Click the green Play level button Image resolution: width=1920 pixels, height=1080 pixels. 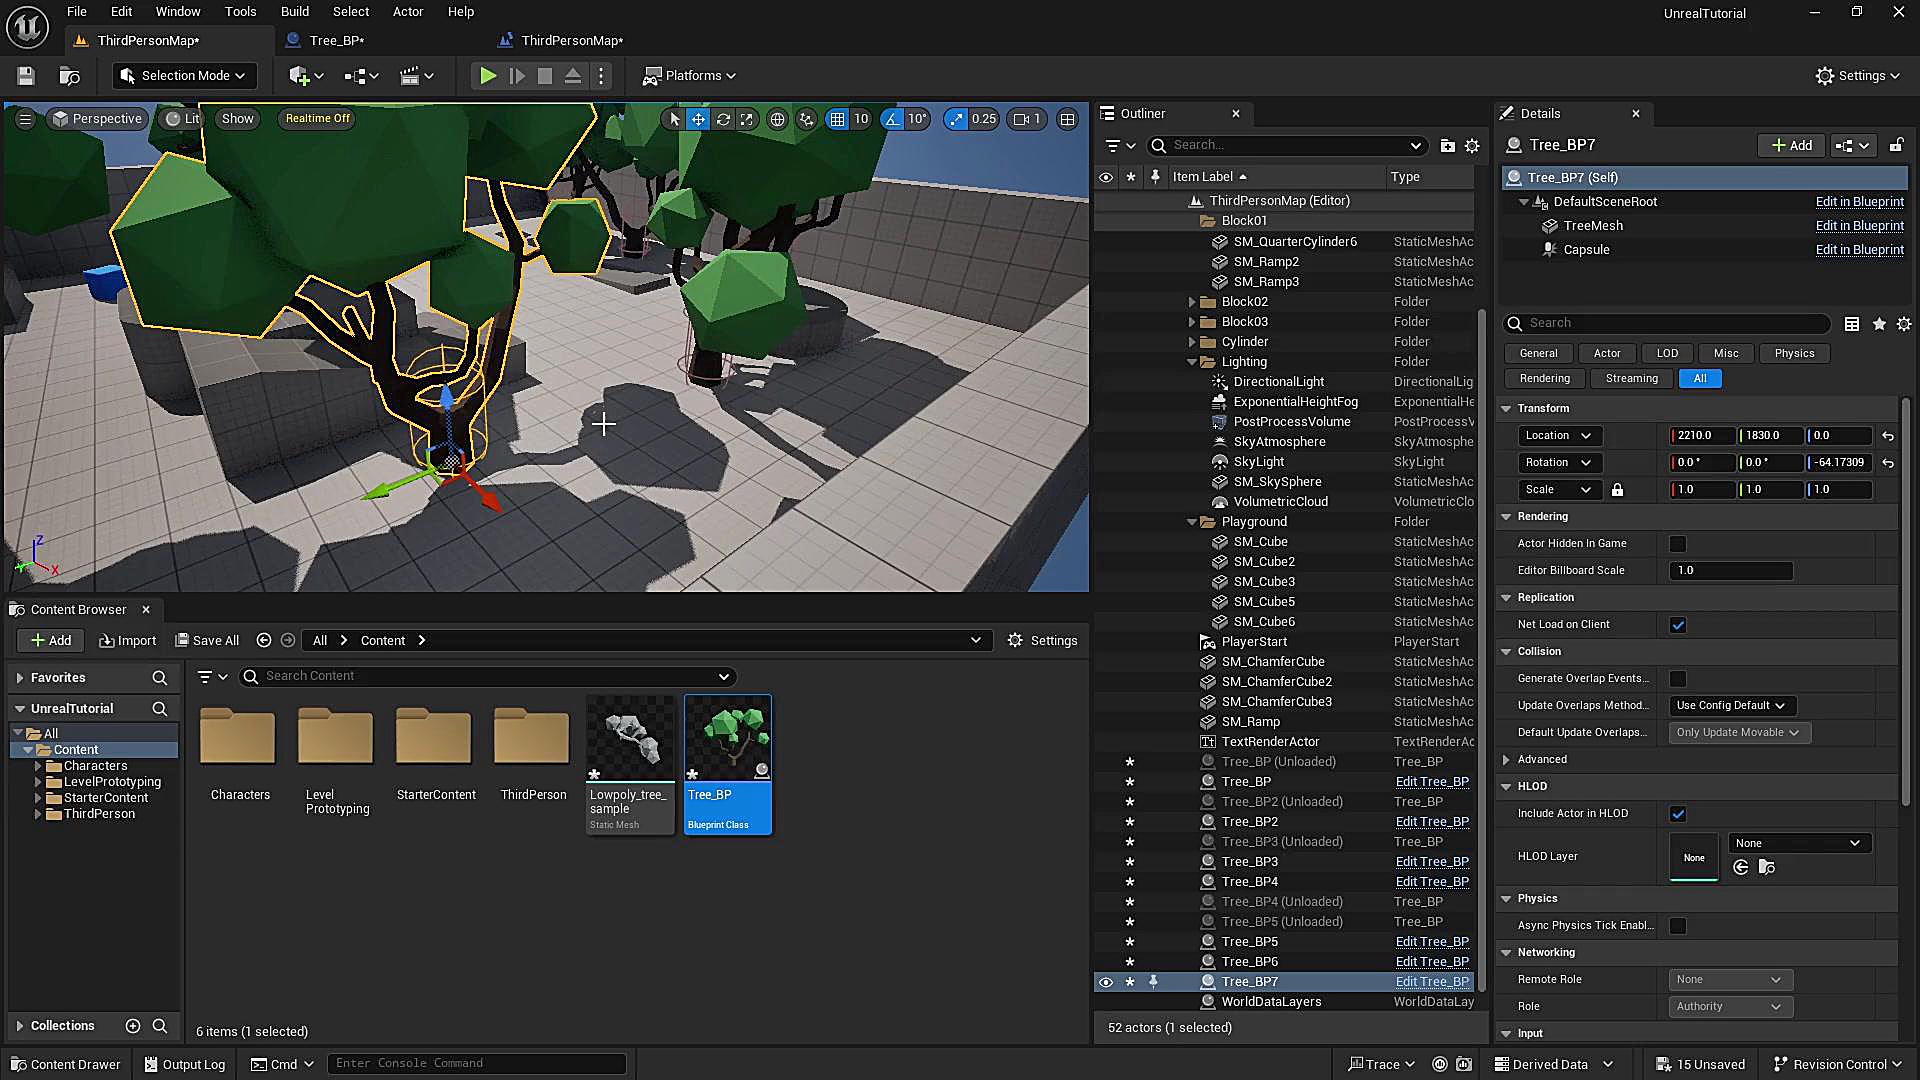(x=487, y=76)
